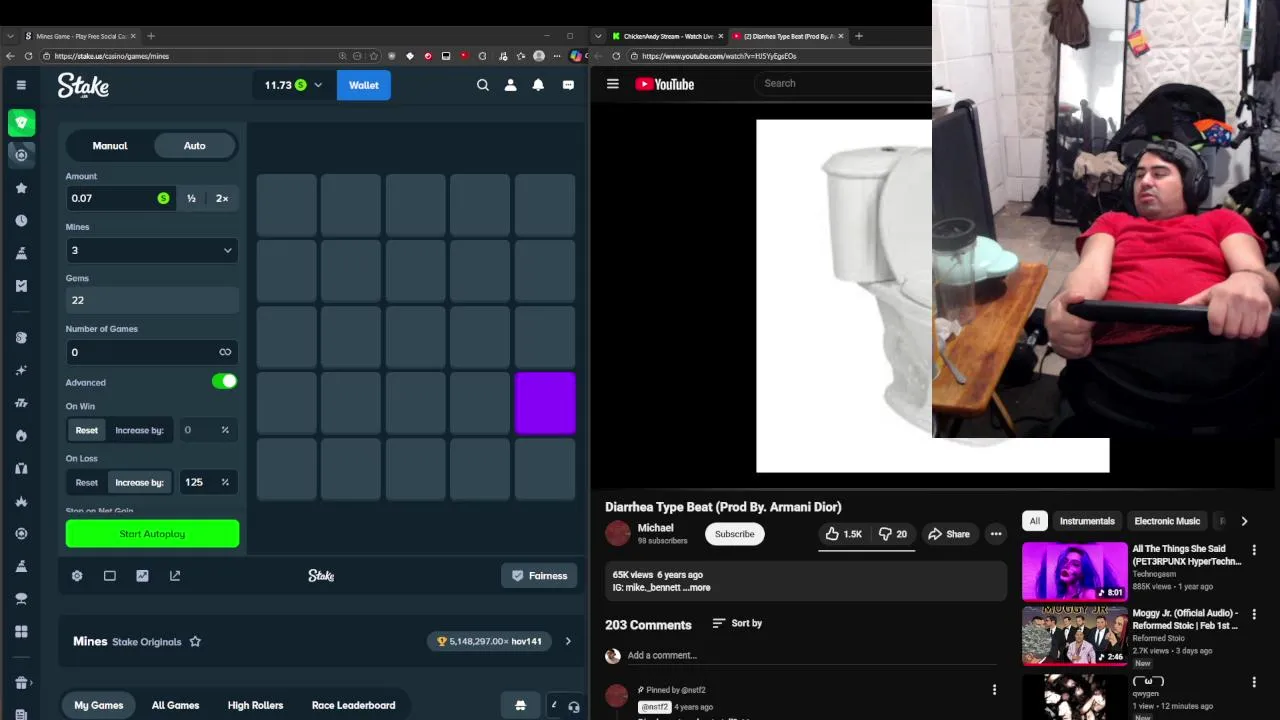This screenshot has width=1280, height=720.
Task: Expand the top-win arrow next to hov141
Action: 568,641
